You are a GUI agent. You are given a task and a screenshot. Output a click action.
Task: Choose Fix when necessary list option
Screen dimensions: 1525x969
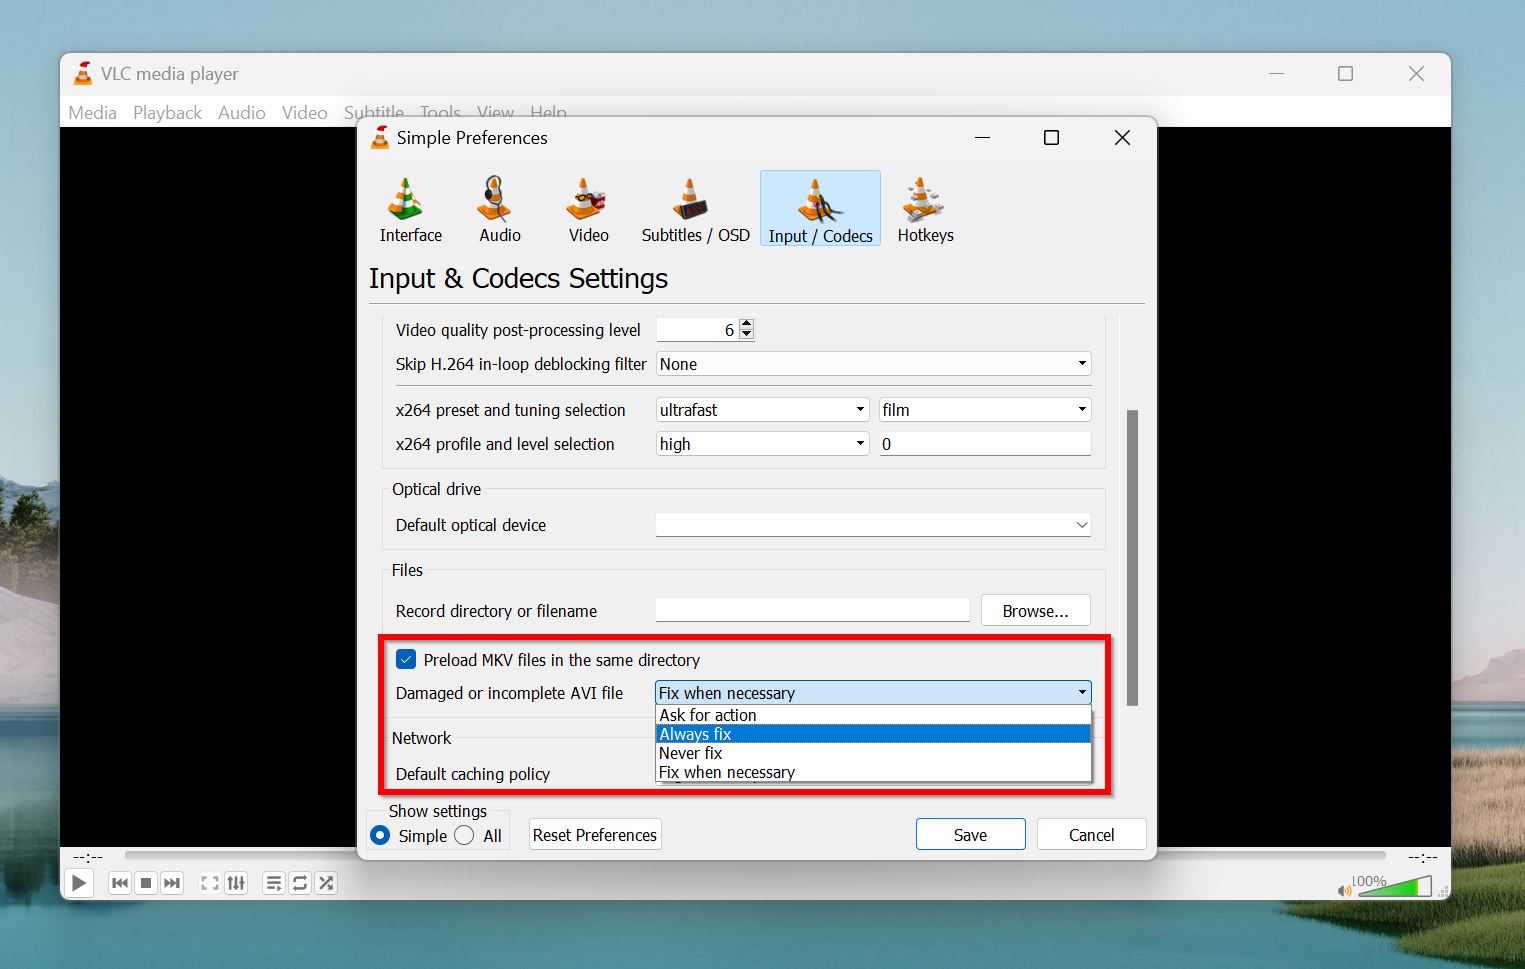(873, 772)
